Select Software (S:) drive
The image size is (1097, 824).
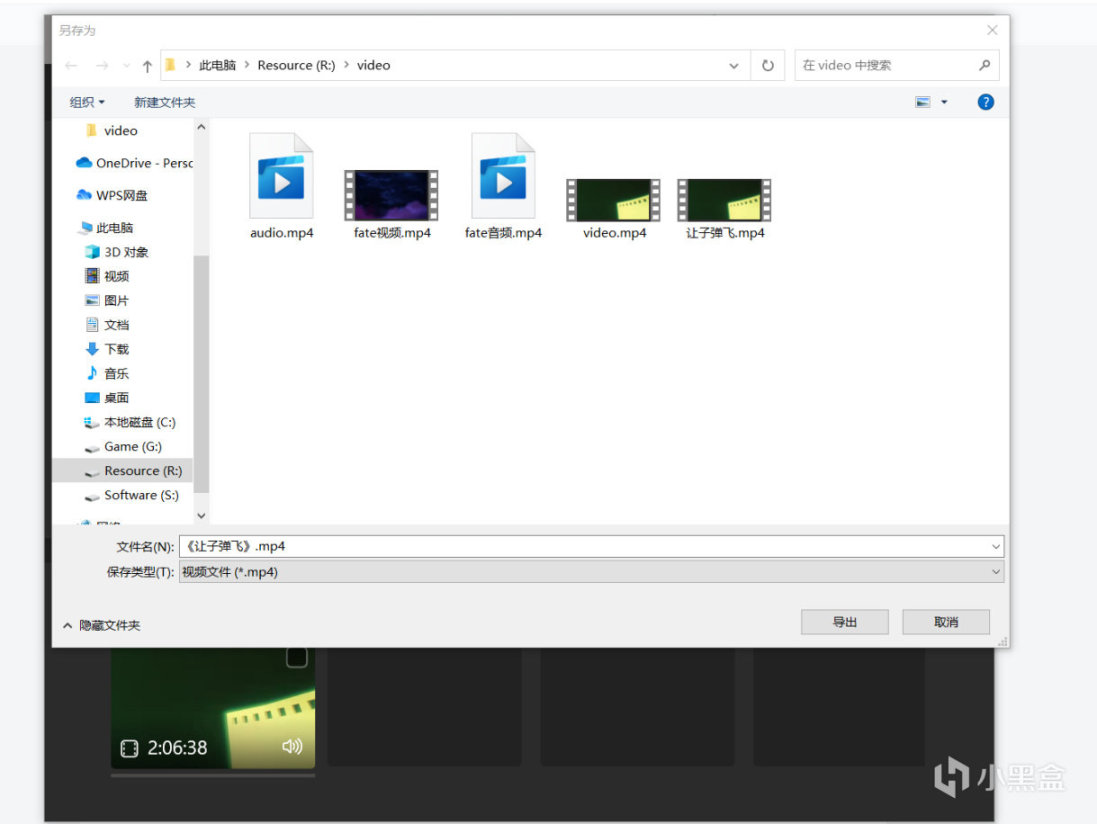[132, 495]
